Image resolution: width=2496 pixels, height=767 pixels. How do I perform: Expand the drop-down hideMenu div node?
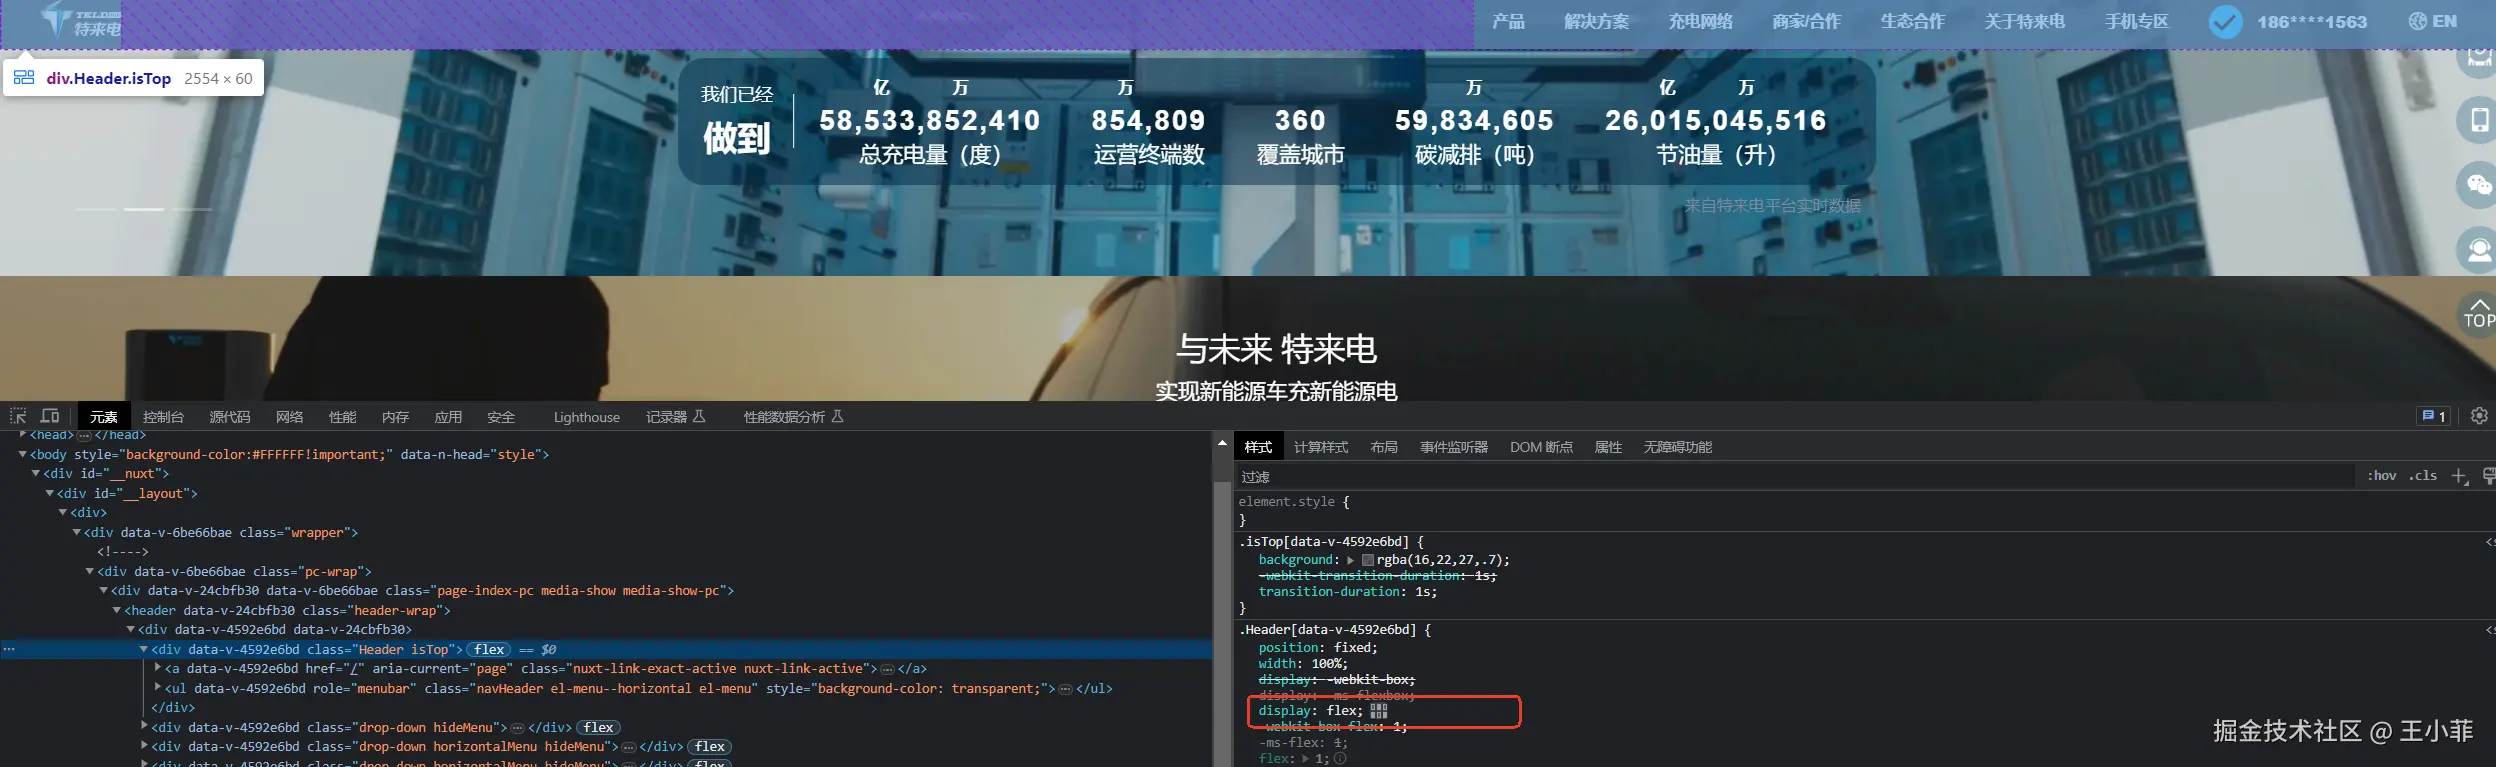point(145,727)
